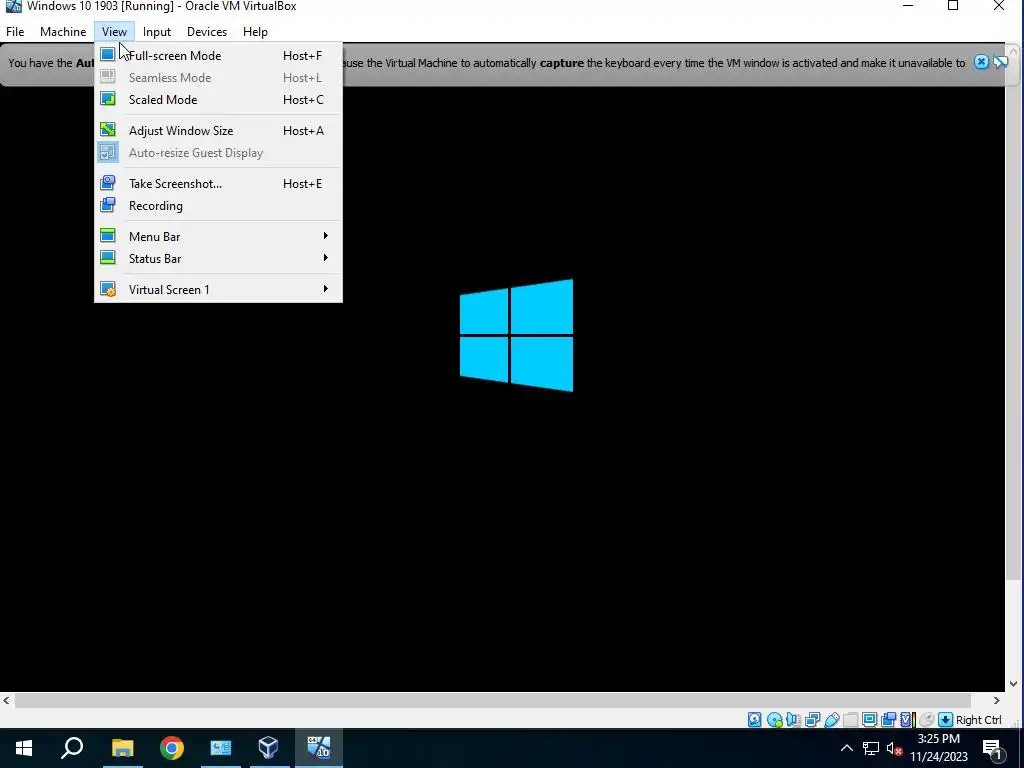Expand the Status Bar submenu
This screenshot has height=768, width=1024.
[218, 259]
